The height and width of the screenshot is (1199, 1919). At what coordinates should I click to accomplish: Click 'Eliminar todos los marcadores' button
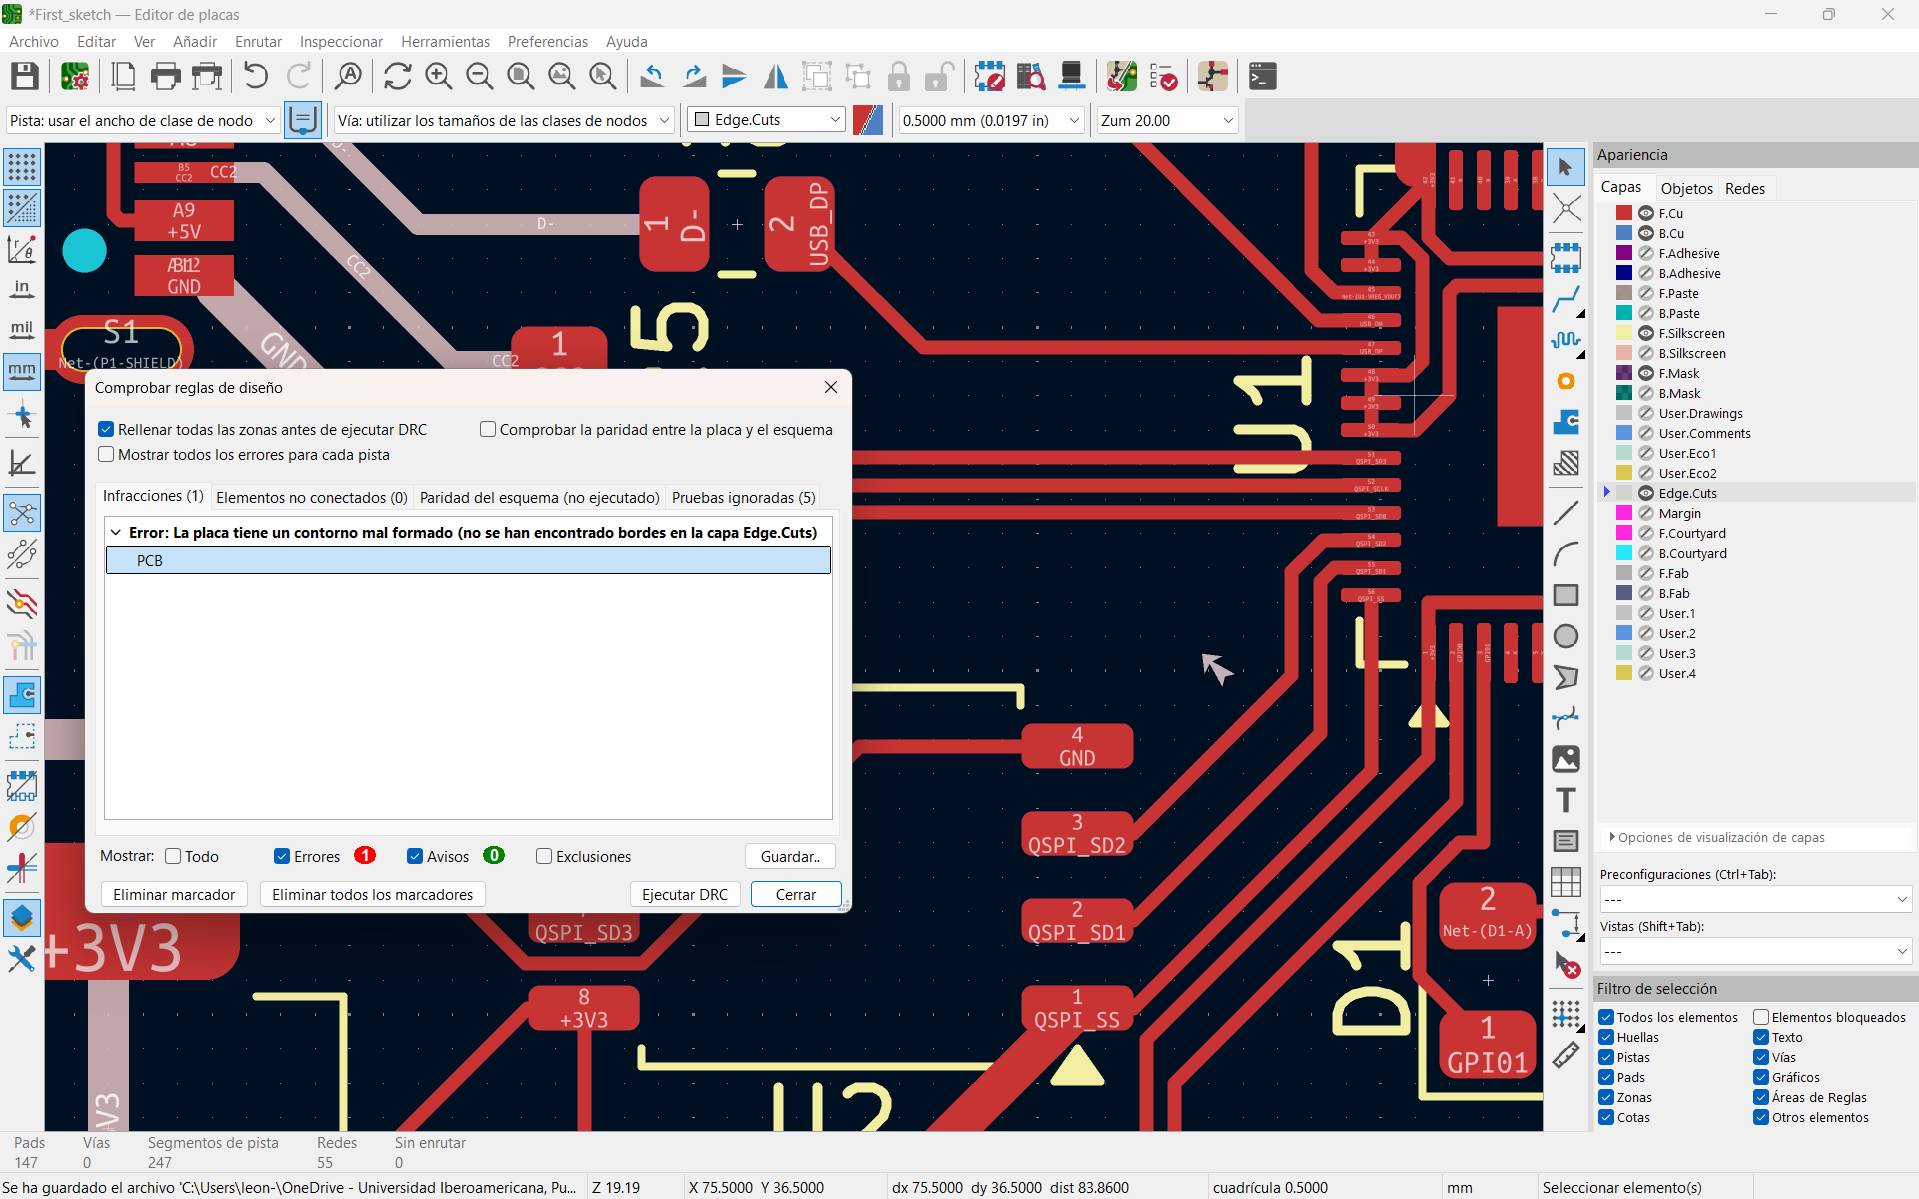click(x=372, y=895)
